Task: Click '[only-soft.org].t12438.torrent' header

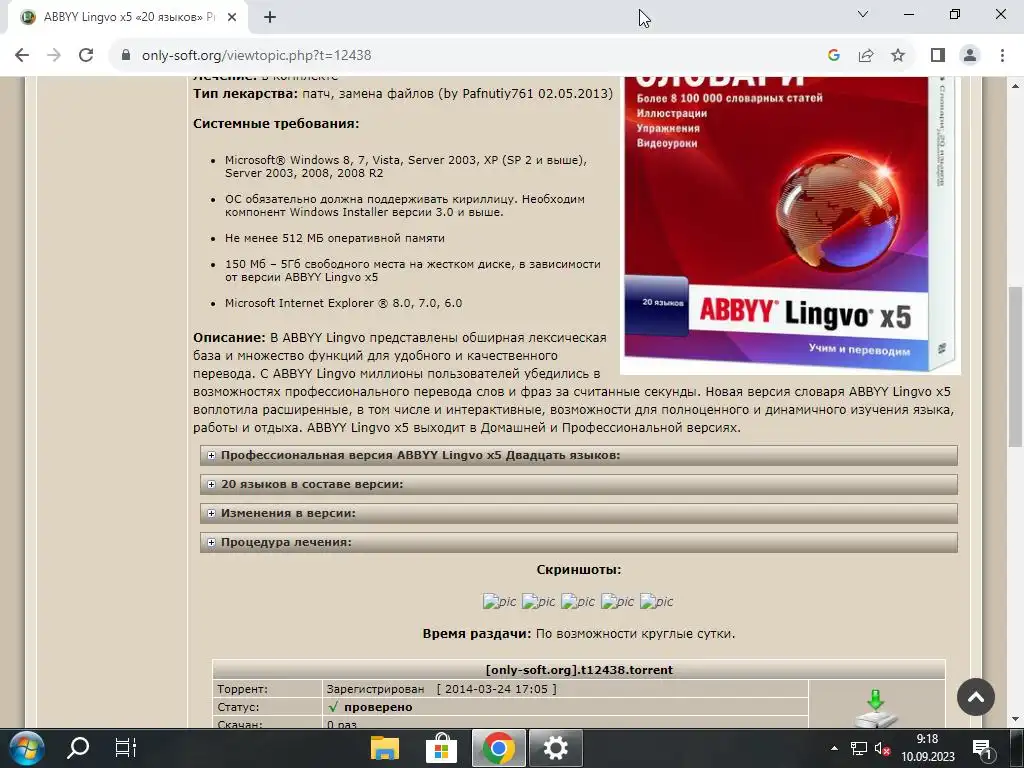Action: tap(579, 670)
